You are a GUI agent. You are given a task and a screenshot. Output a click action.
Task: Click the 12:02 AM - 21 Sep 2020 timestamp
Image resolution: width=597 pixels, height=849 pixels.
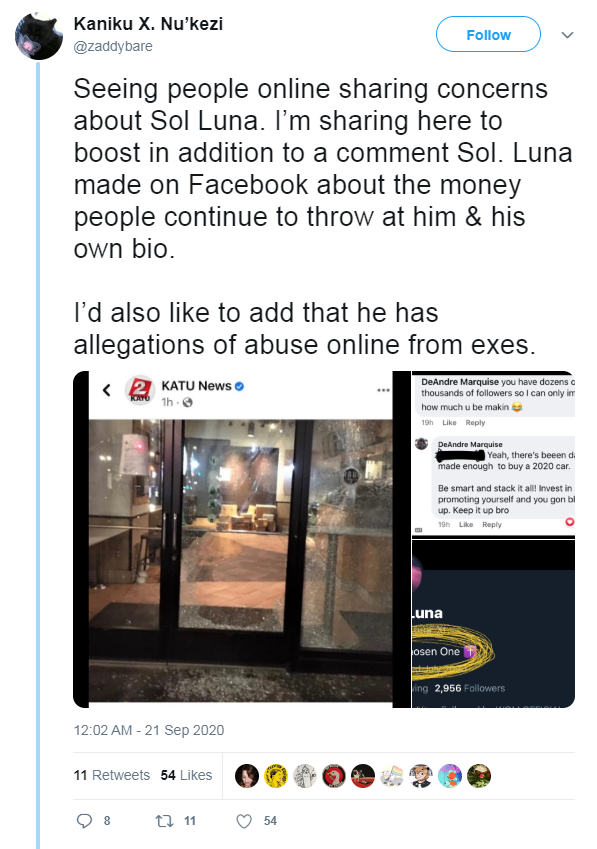point(149,730)
